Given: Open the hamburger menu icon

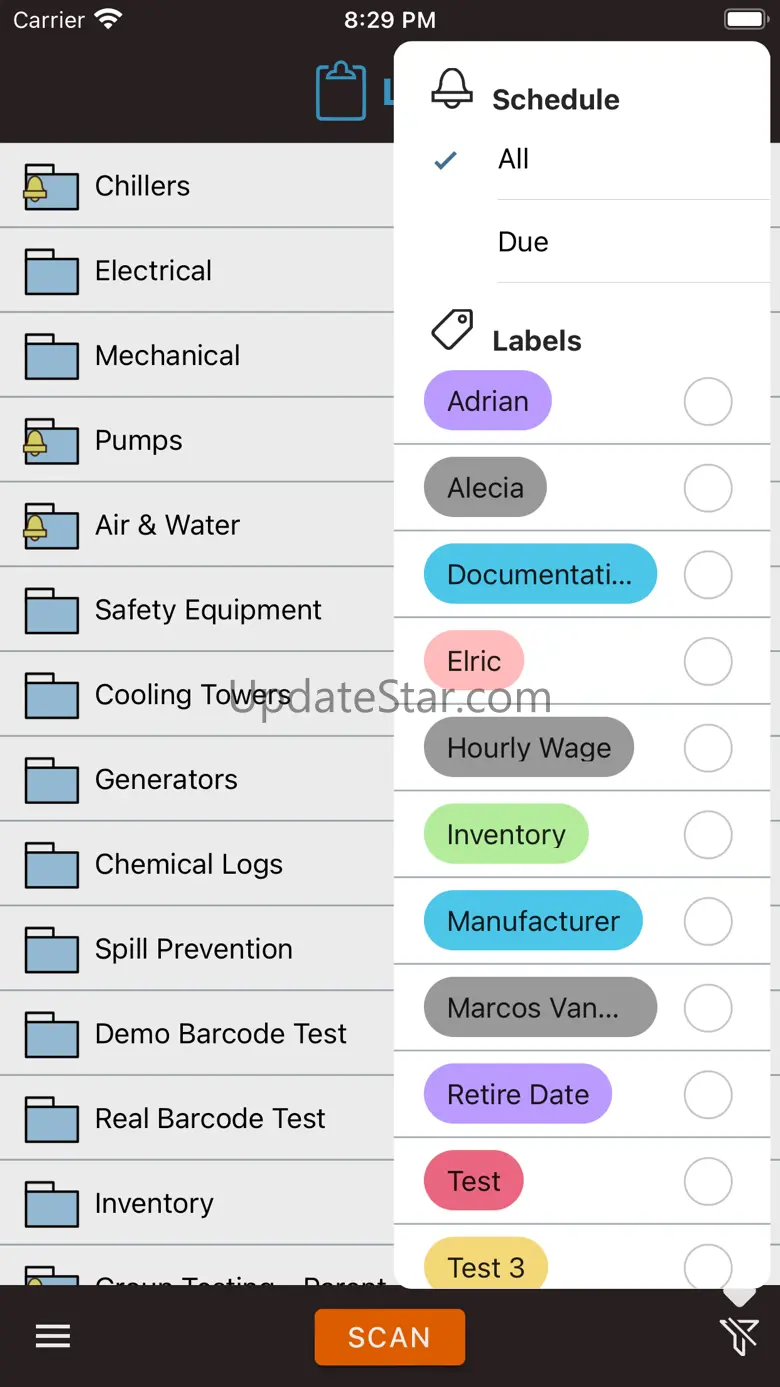Looking at the screenshot, I should coord(53,1337).
